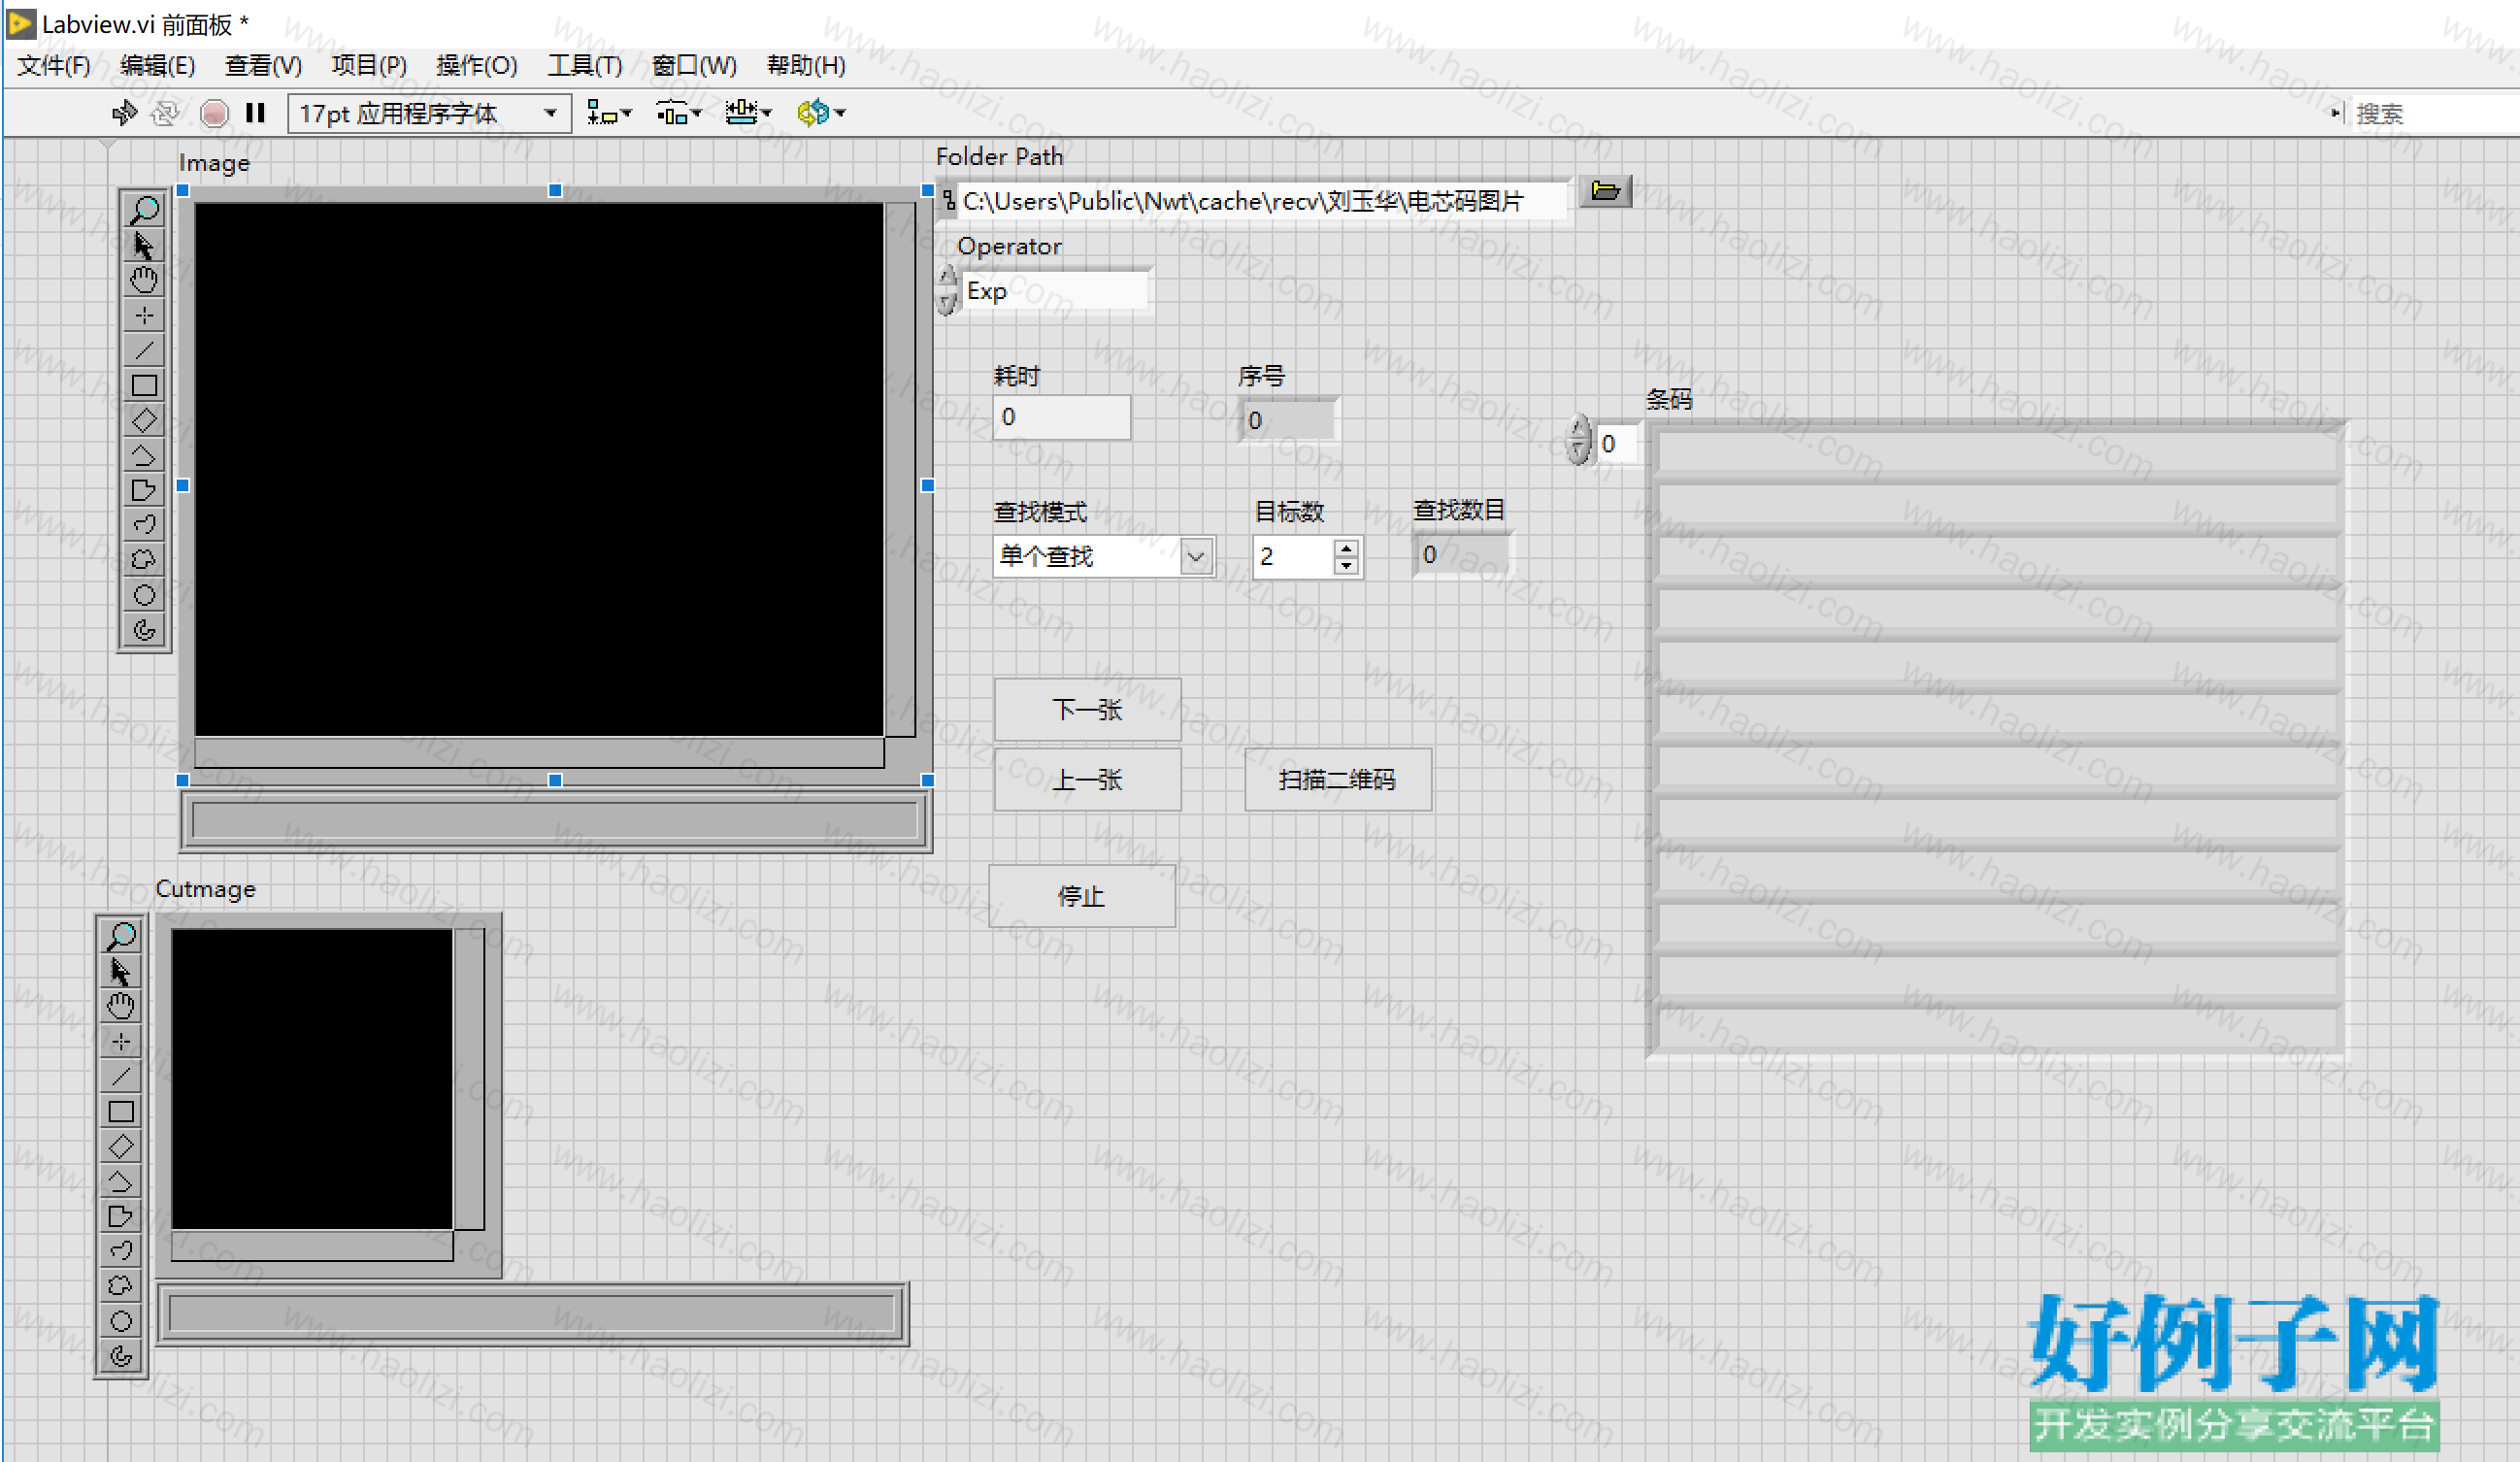Click the Folder Path text field

pyautogui.click(x=1264, y=202)
